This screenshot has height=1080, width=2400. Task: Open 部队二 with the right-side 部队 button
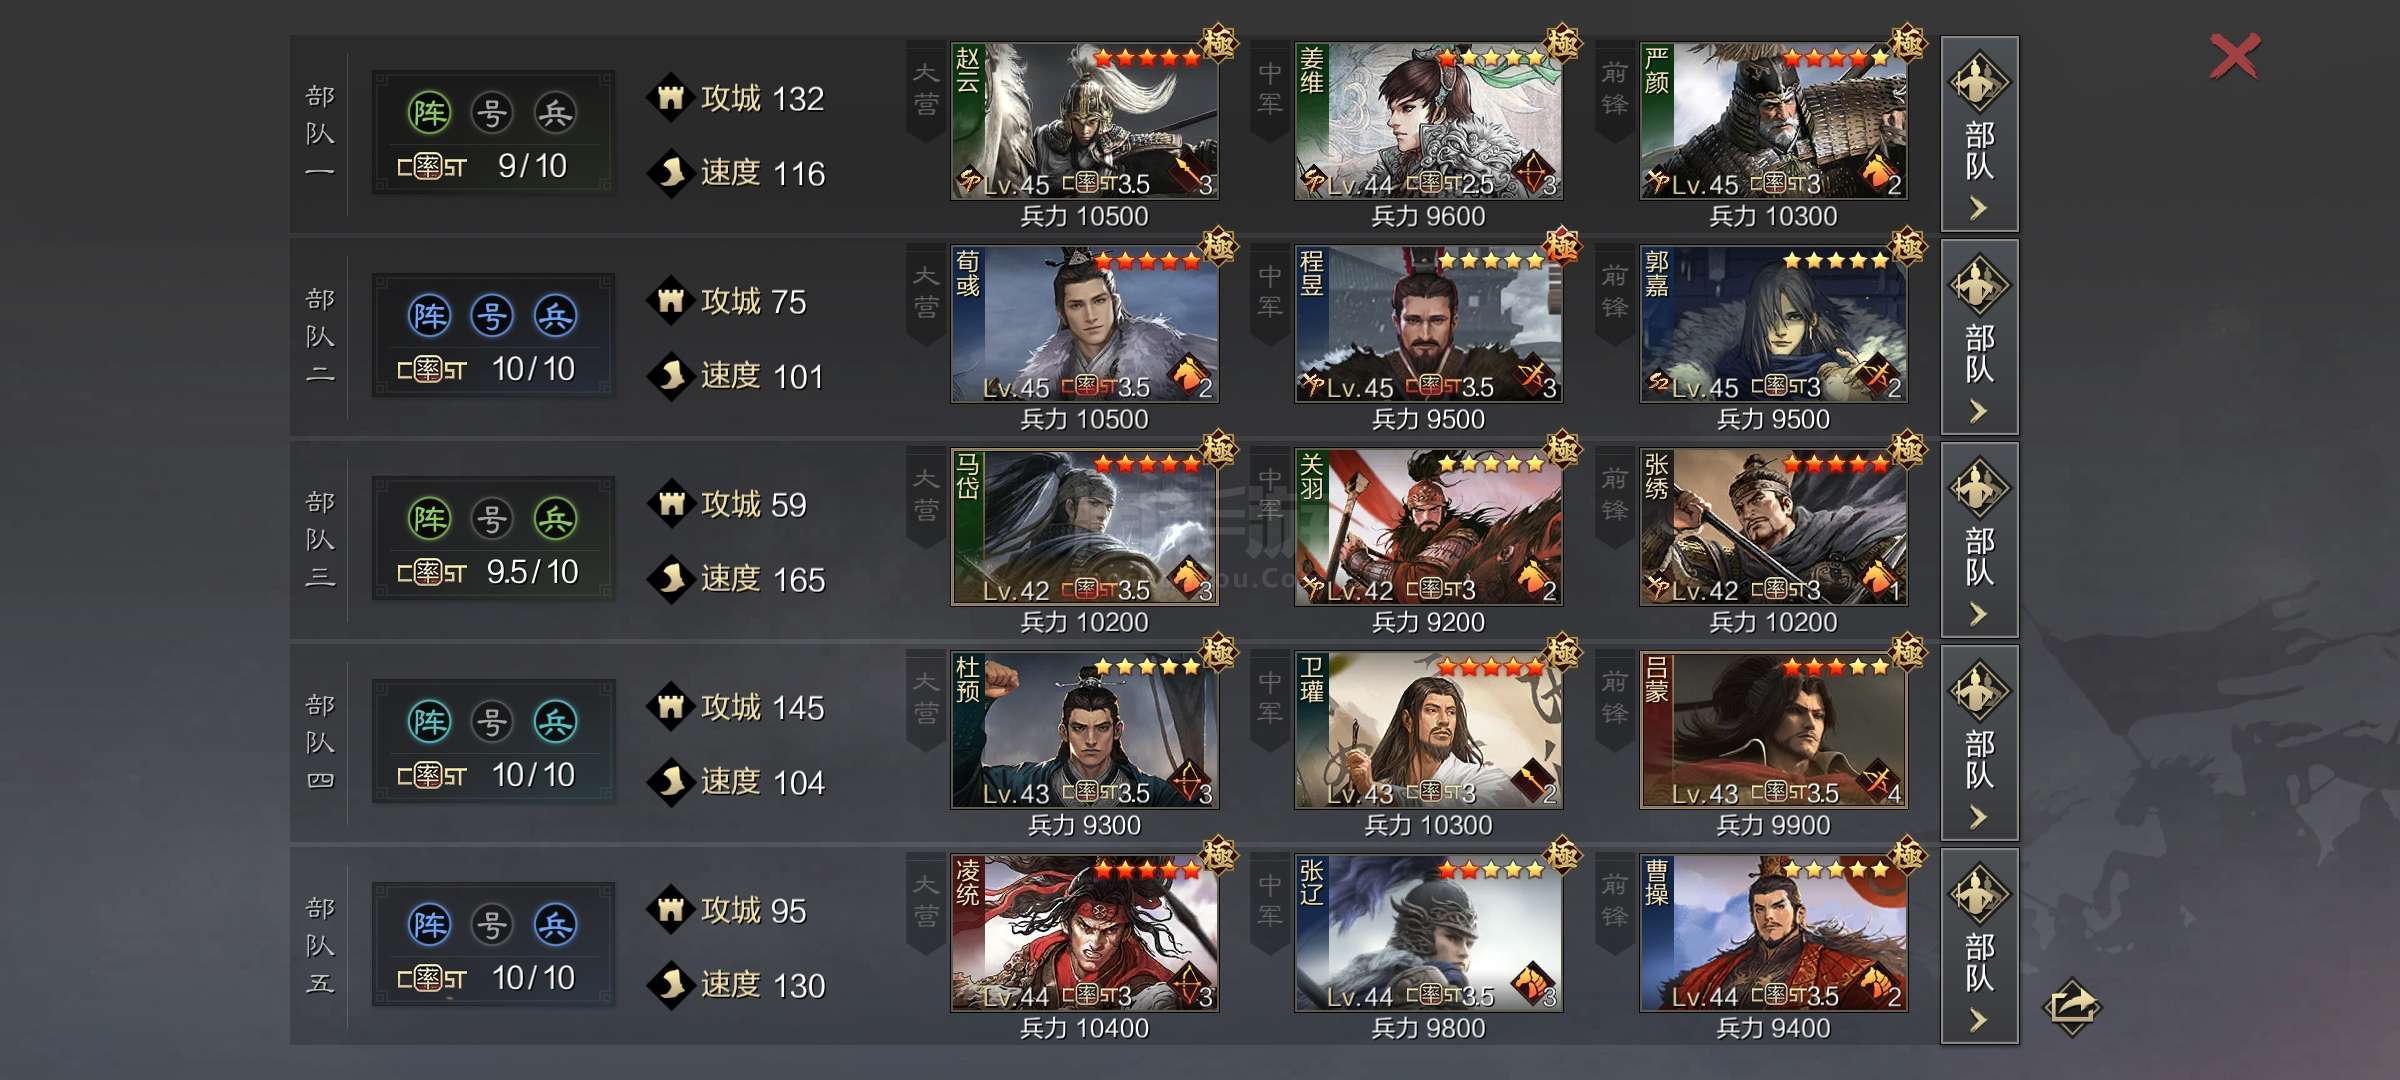pos(1980,337)
